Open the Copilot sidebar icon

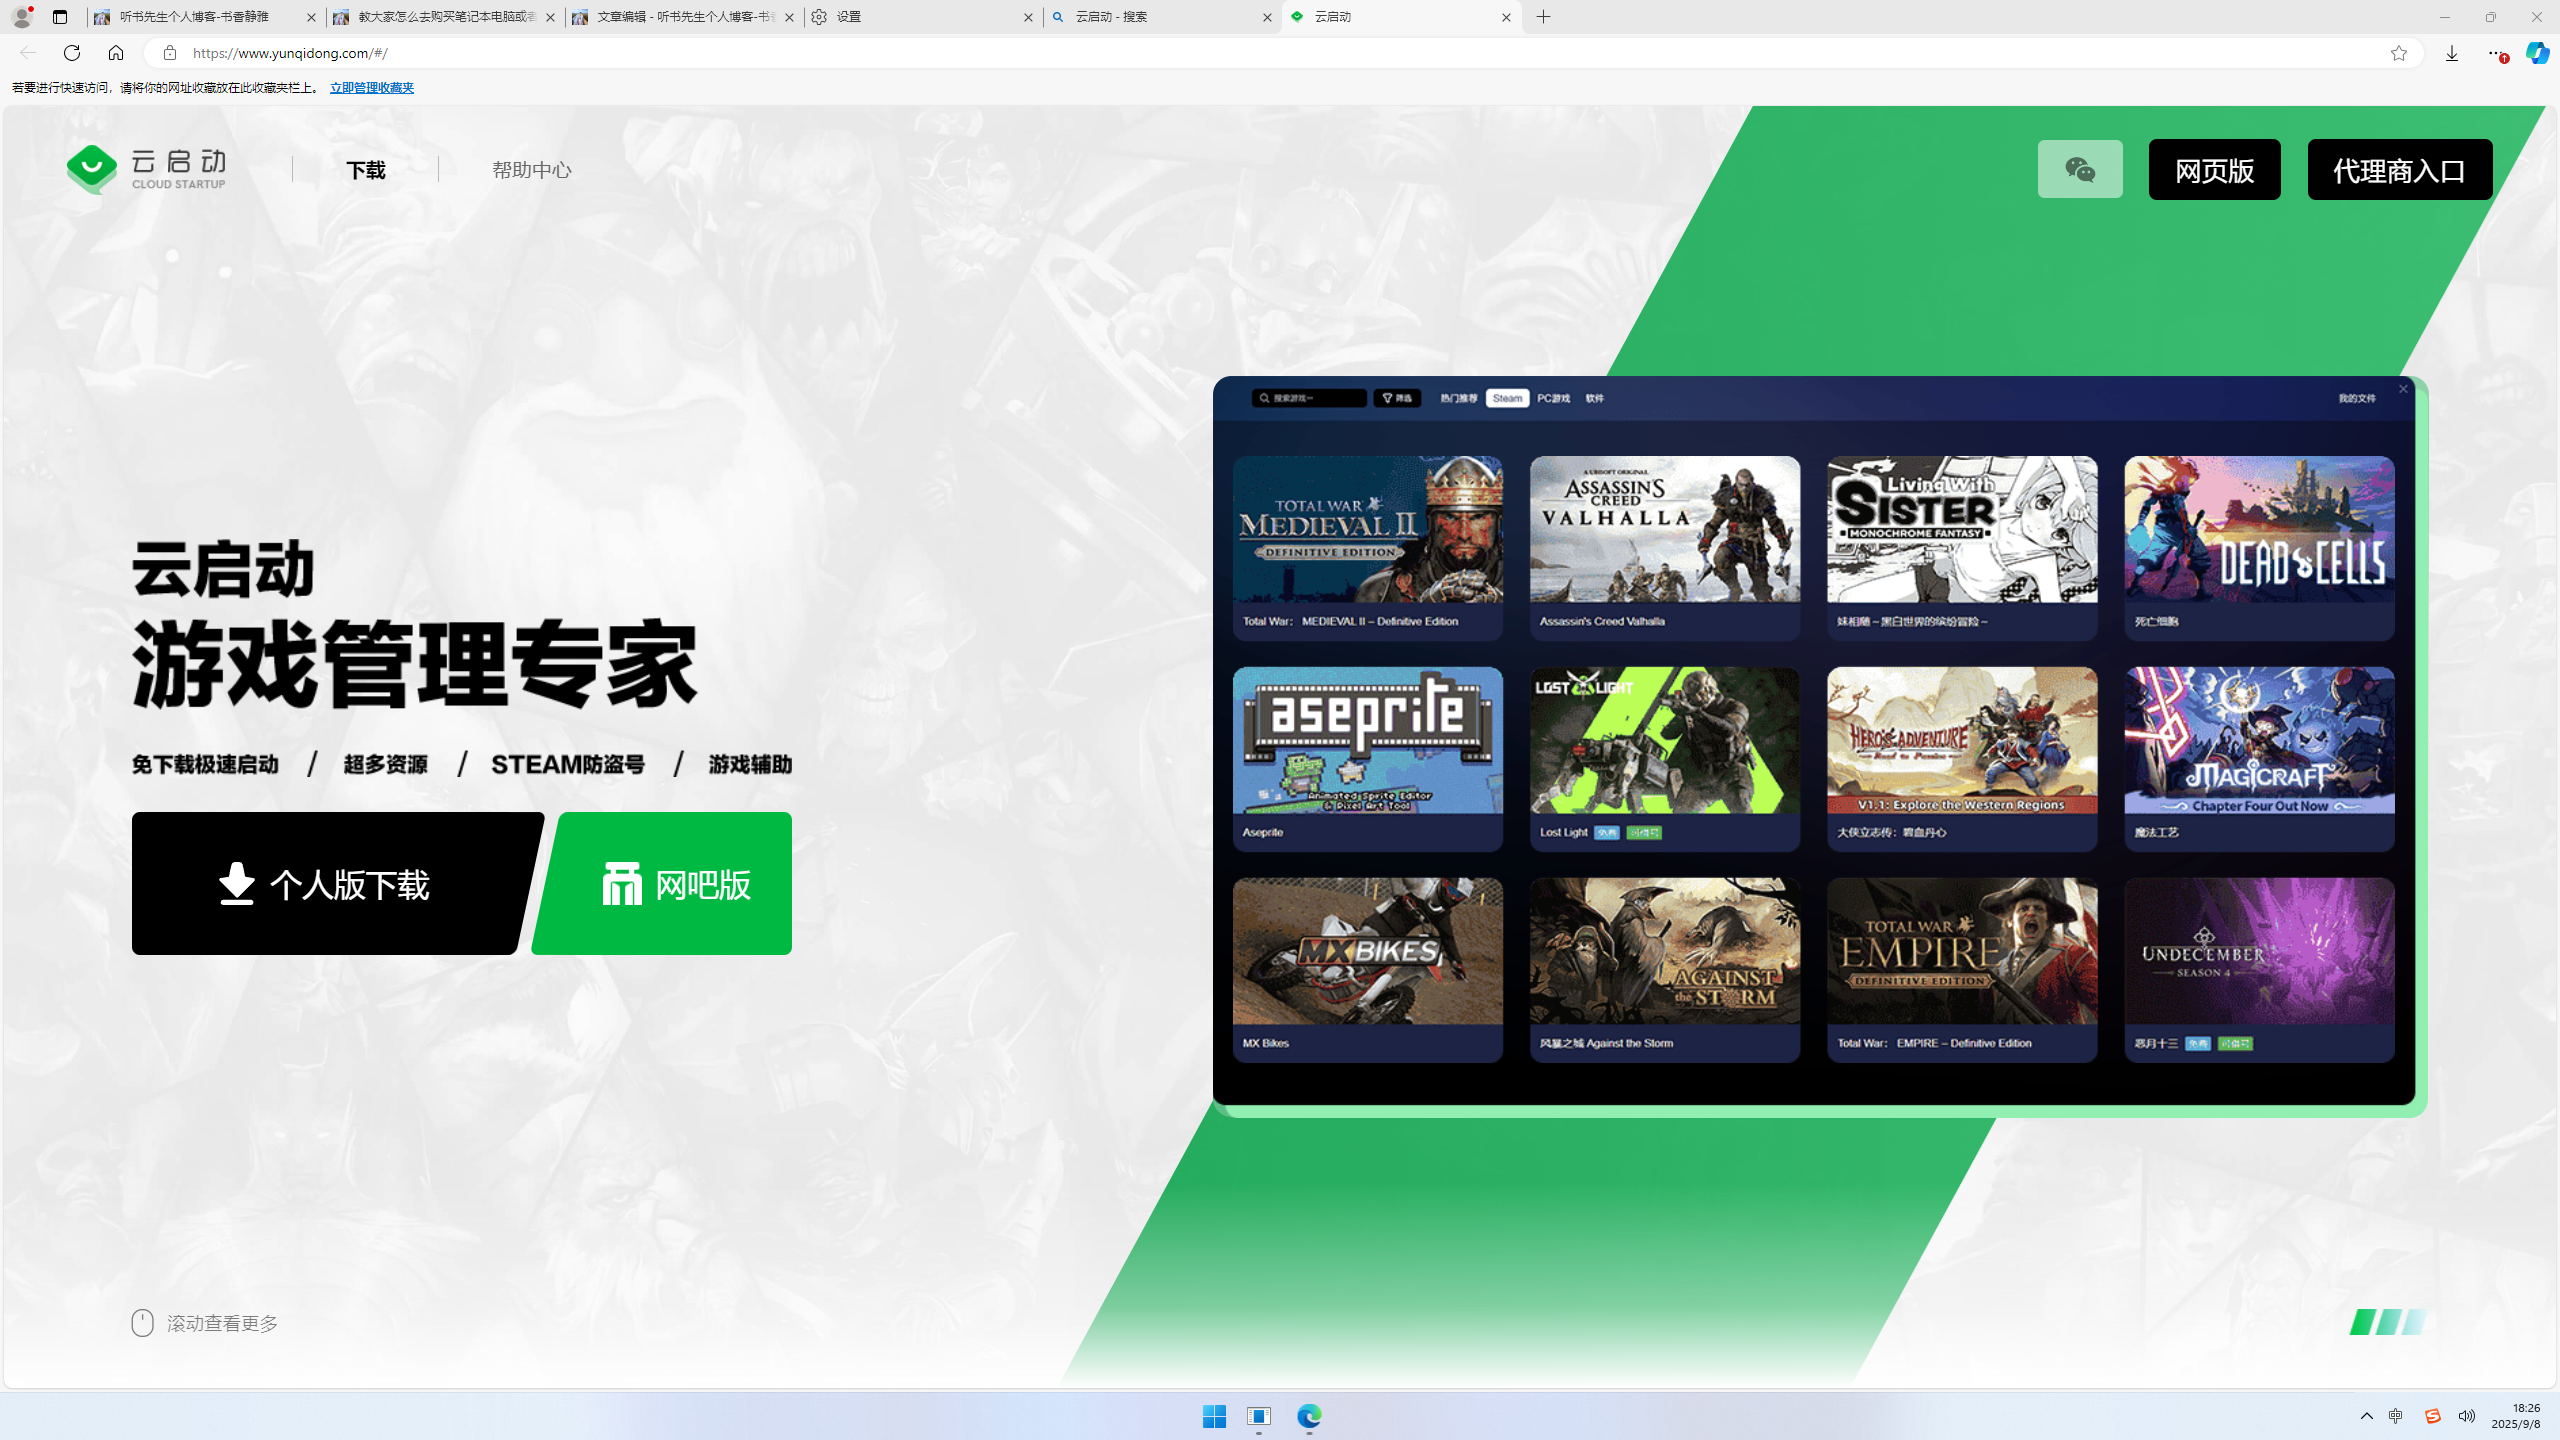tap(2537, 53)
